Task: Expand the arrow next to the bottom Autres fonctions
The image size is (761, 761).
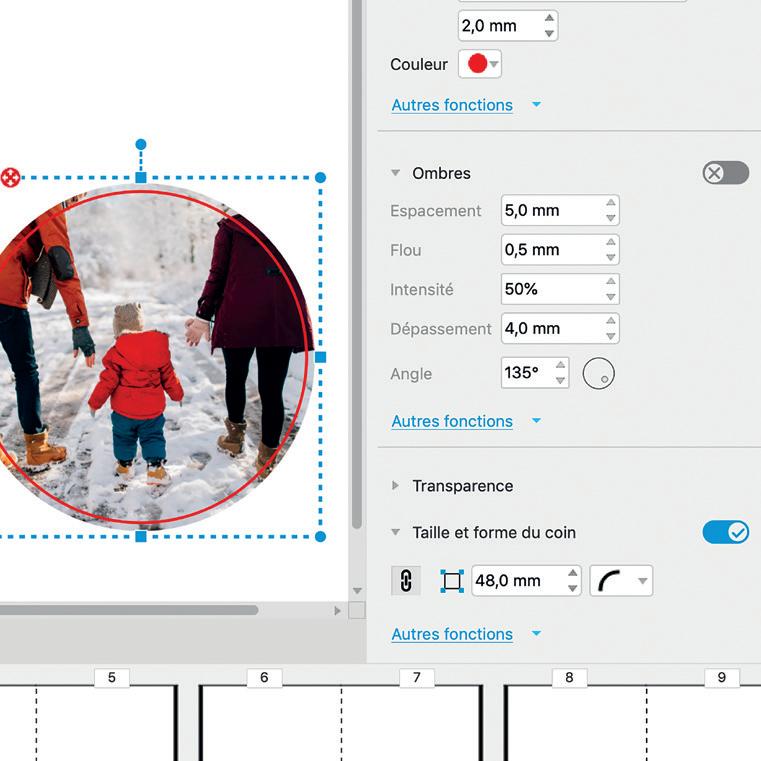Action: [536, 633]
